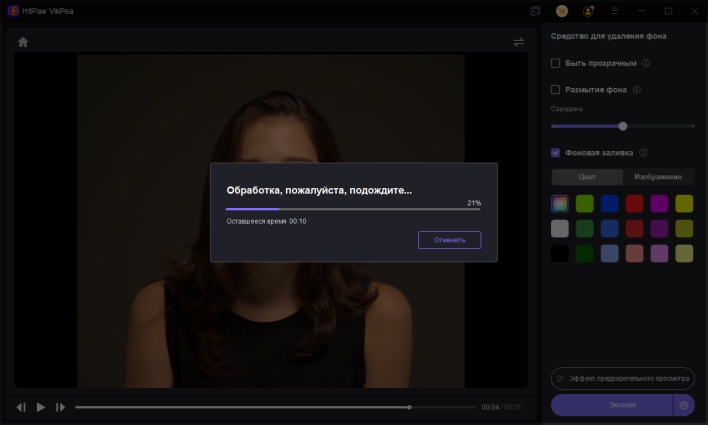
Task: Click the 00:04 / 00:05 time display
Action: (501, 407)
